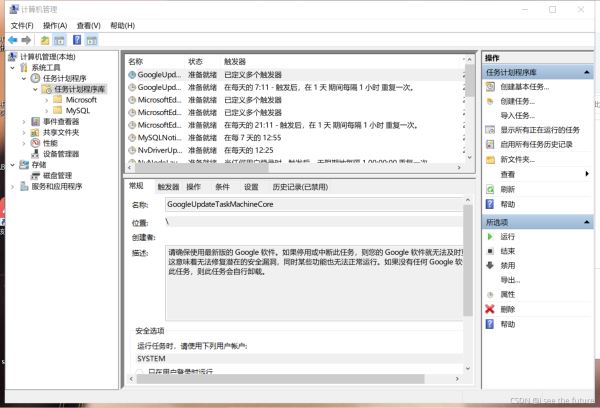Viewport: 600px width, 408px height.
Task: Click the Back arrow in the toolbar
Action: tap(11, 40)
